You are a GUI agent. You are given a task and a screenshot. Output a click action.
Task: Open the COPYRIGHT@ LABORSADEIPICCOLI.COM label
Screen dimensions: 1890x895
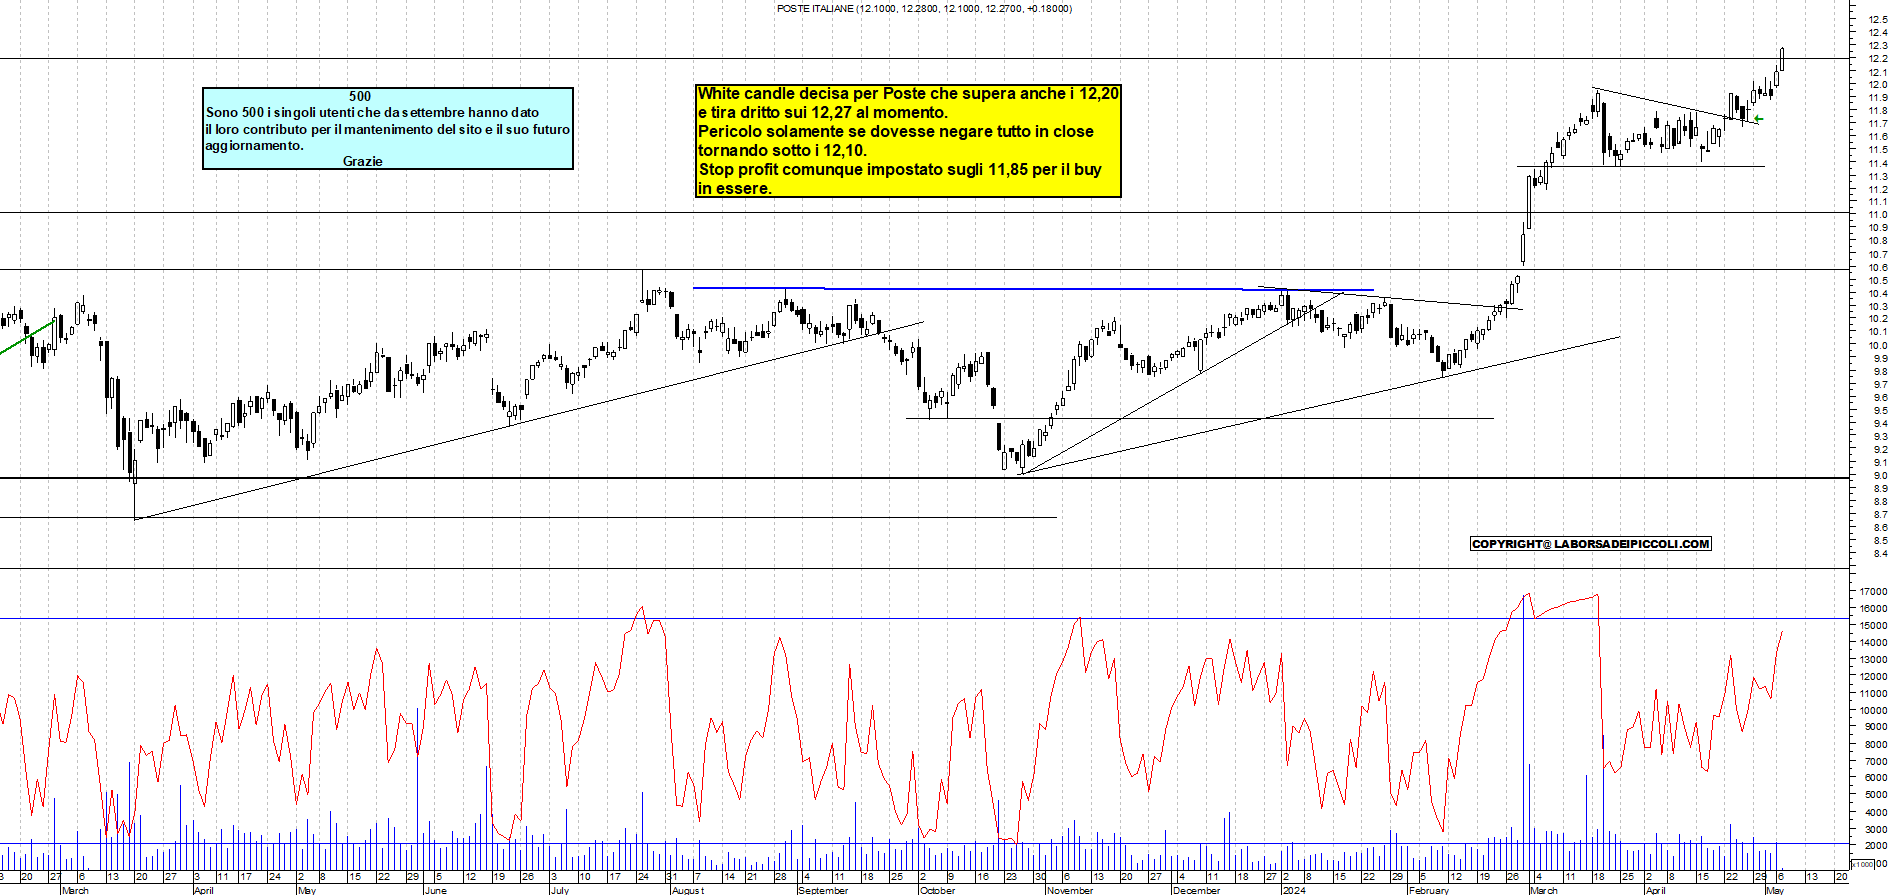[x=1591, y=544]
